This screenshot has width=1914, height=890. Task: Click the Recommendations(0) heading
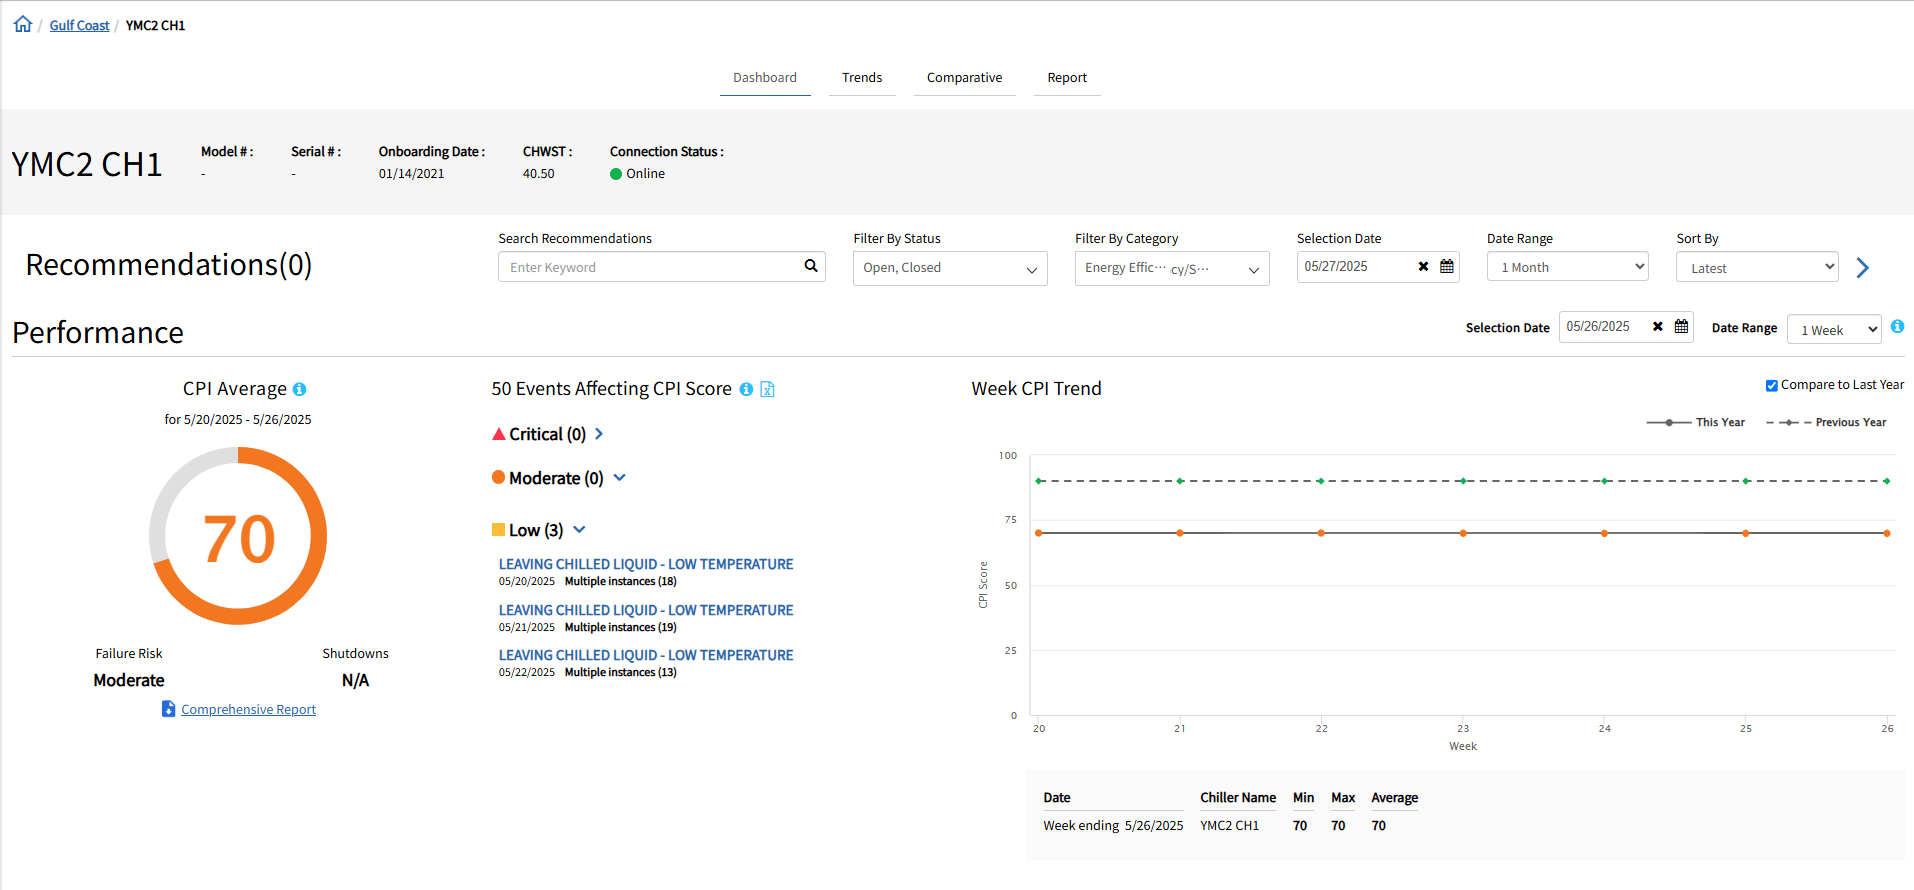(169, 264)
